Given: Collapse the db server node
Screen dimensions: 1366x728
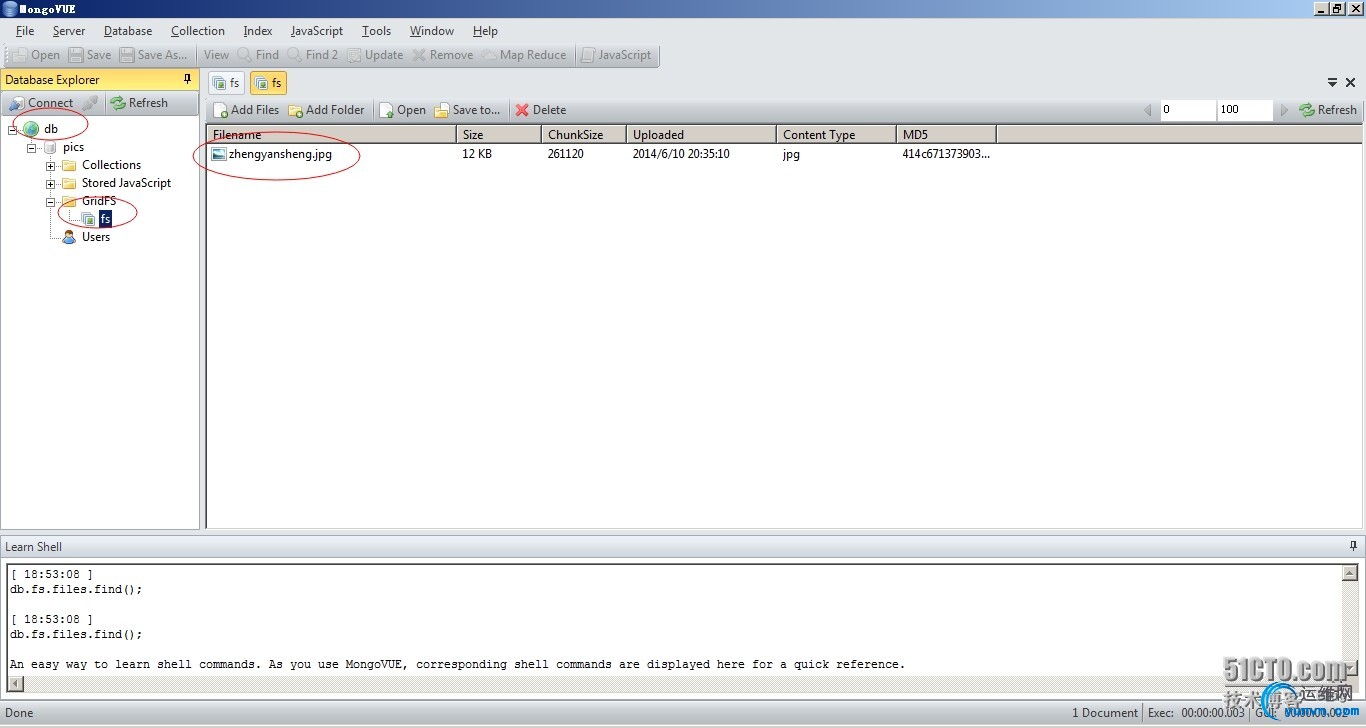Looking at the screenshot, I should point(13,129).
